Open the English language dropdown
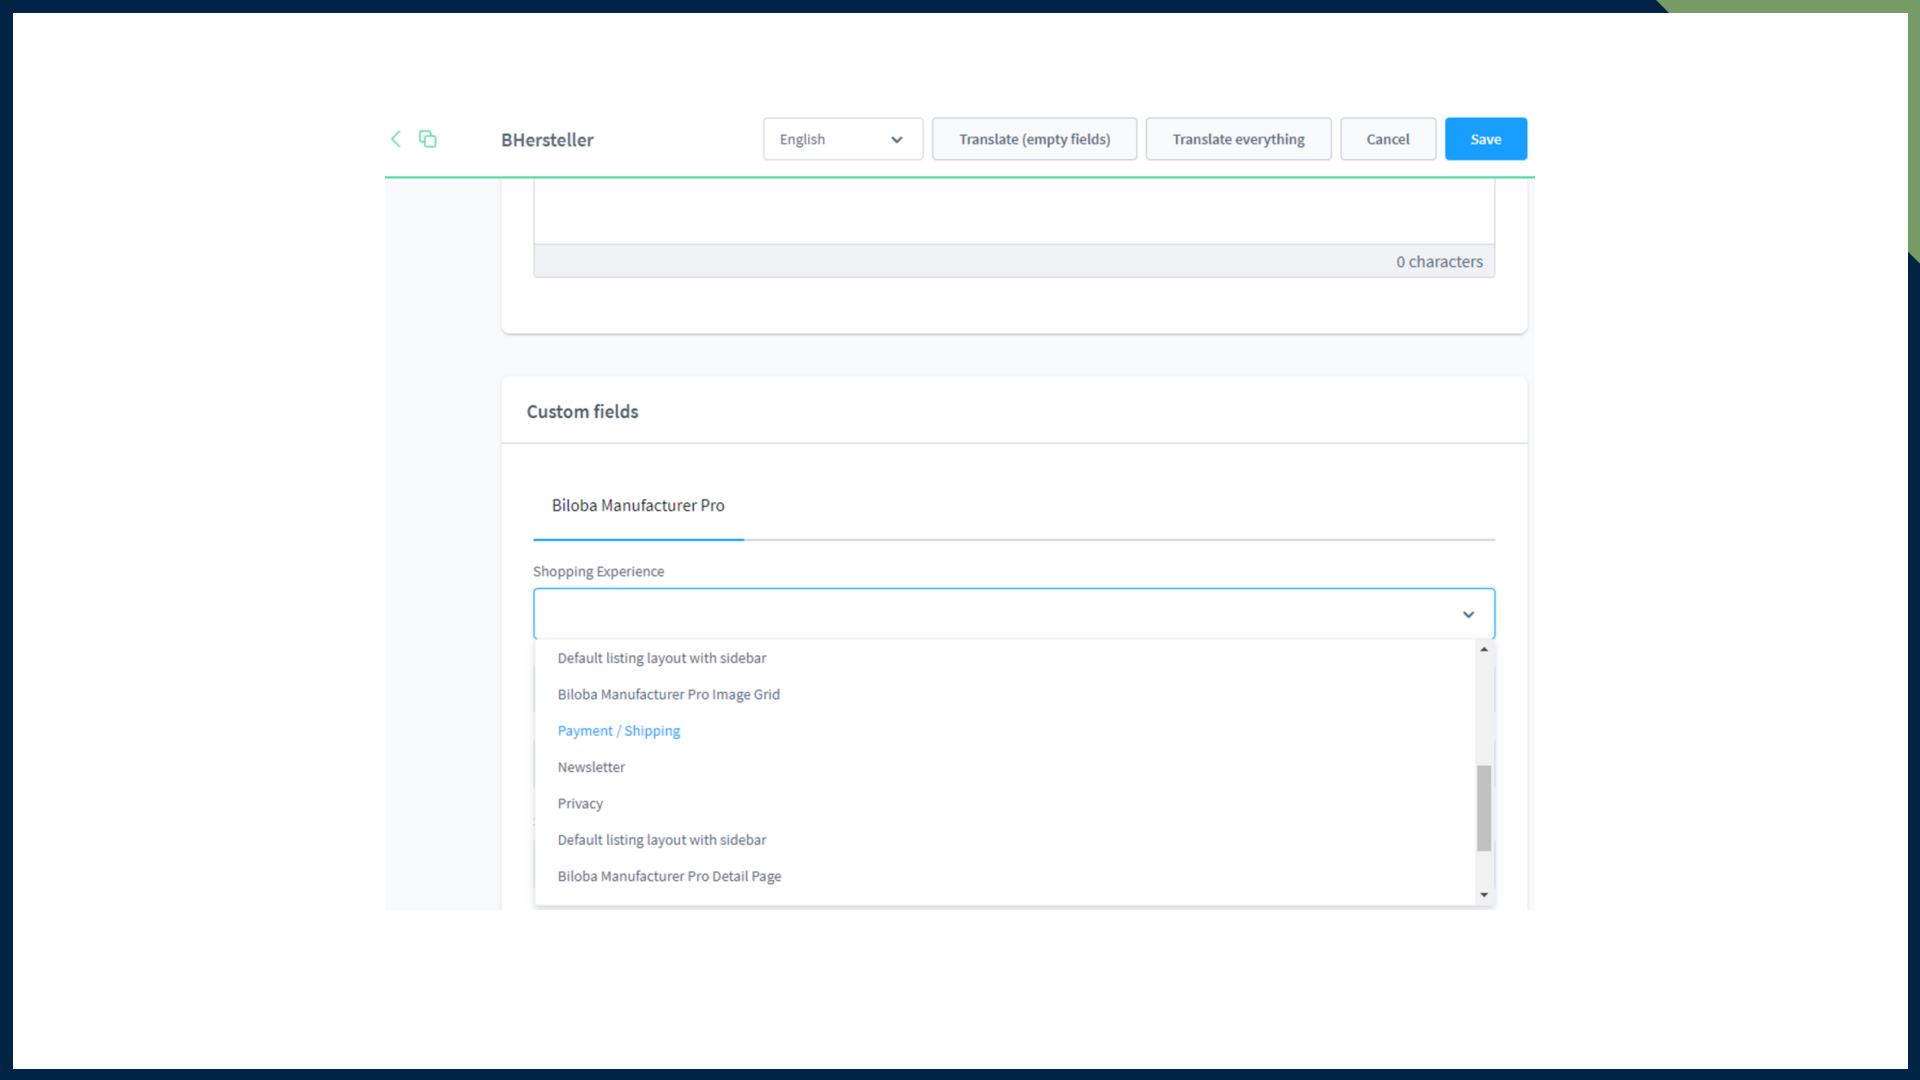The height and width of the screenshot is (1080, 1920). pyautogui.click(x=842, y=139)
